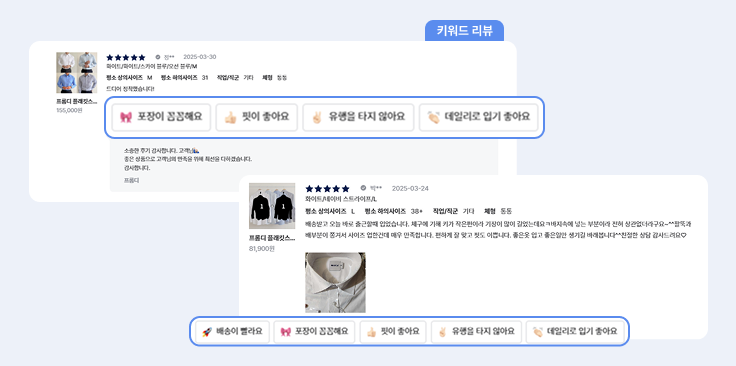Viewport: 736px width, 366px height.
Task: Select the 배송이 빨라요 keyword chip
Action: [x=232, y=332]
